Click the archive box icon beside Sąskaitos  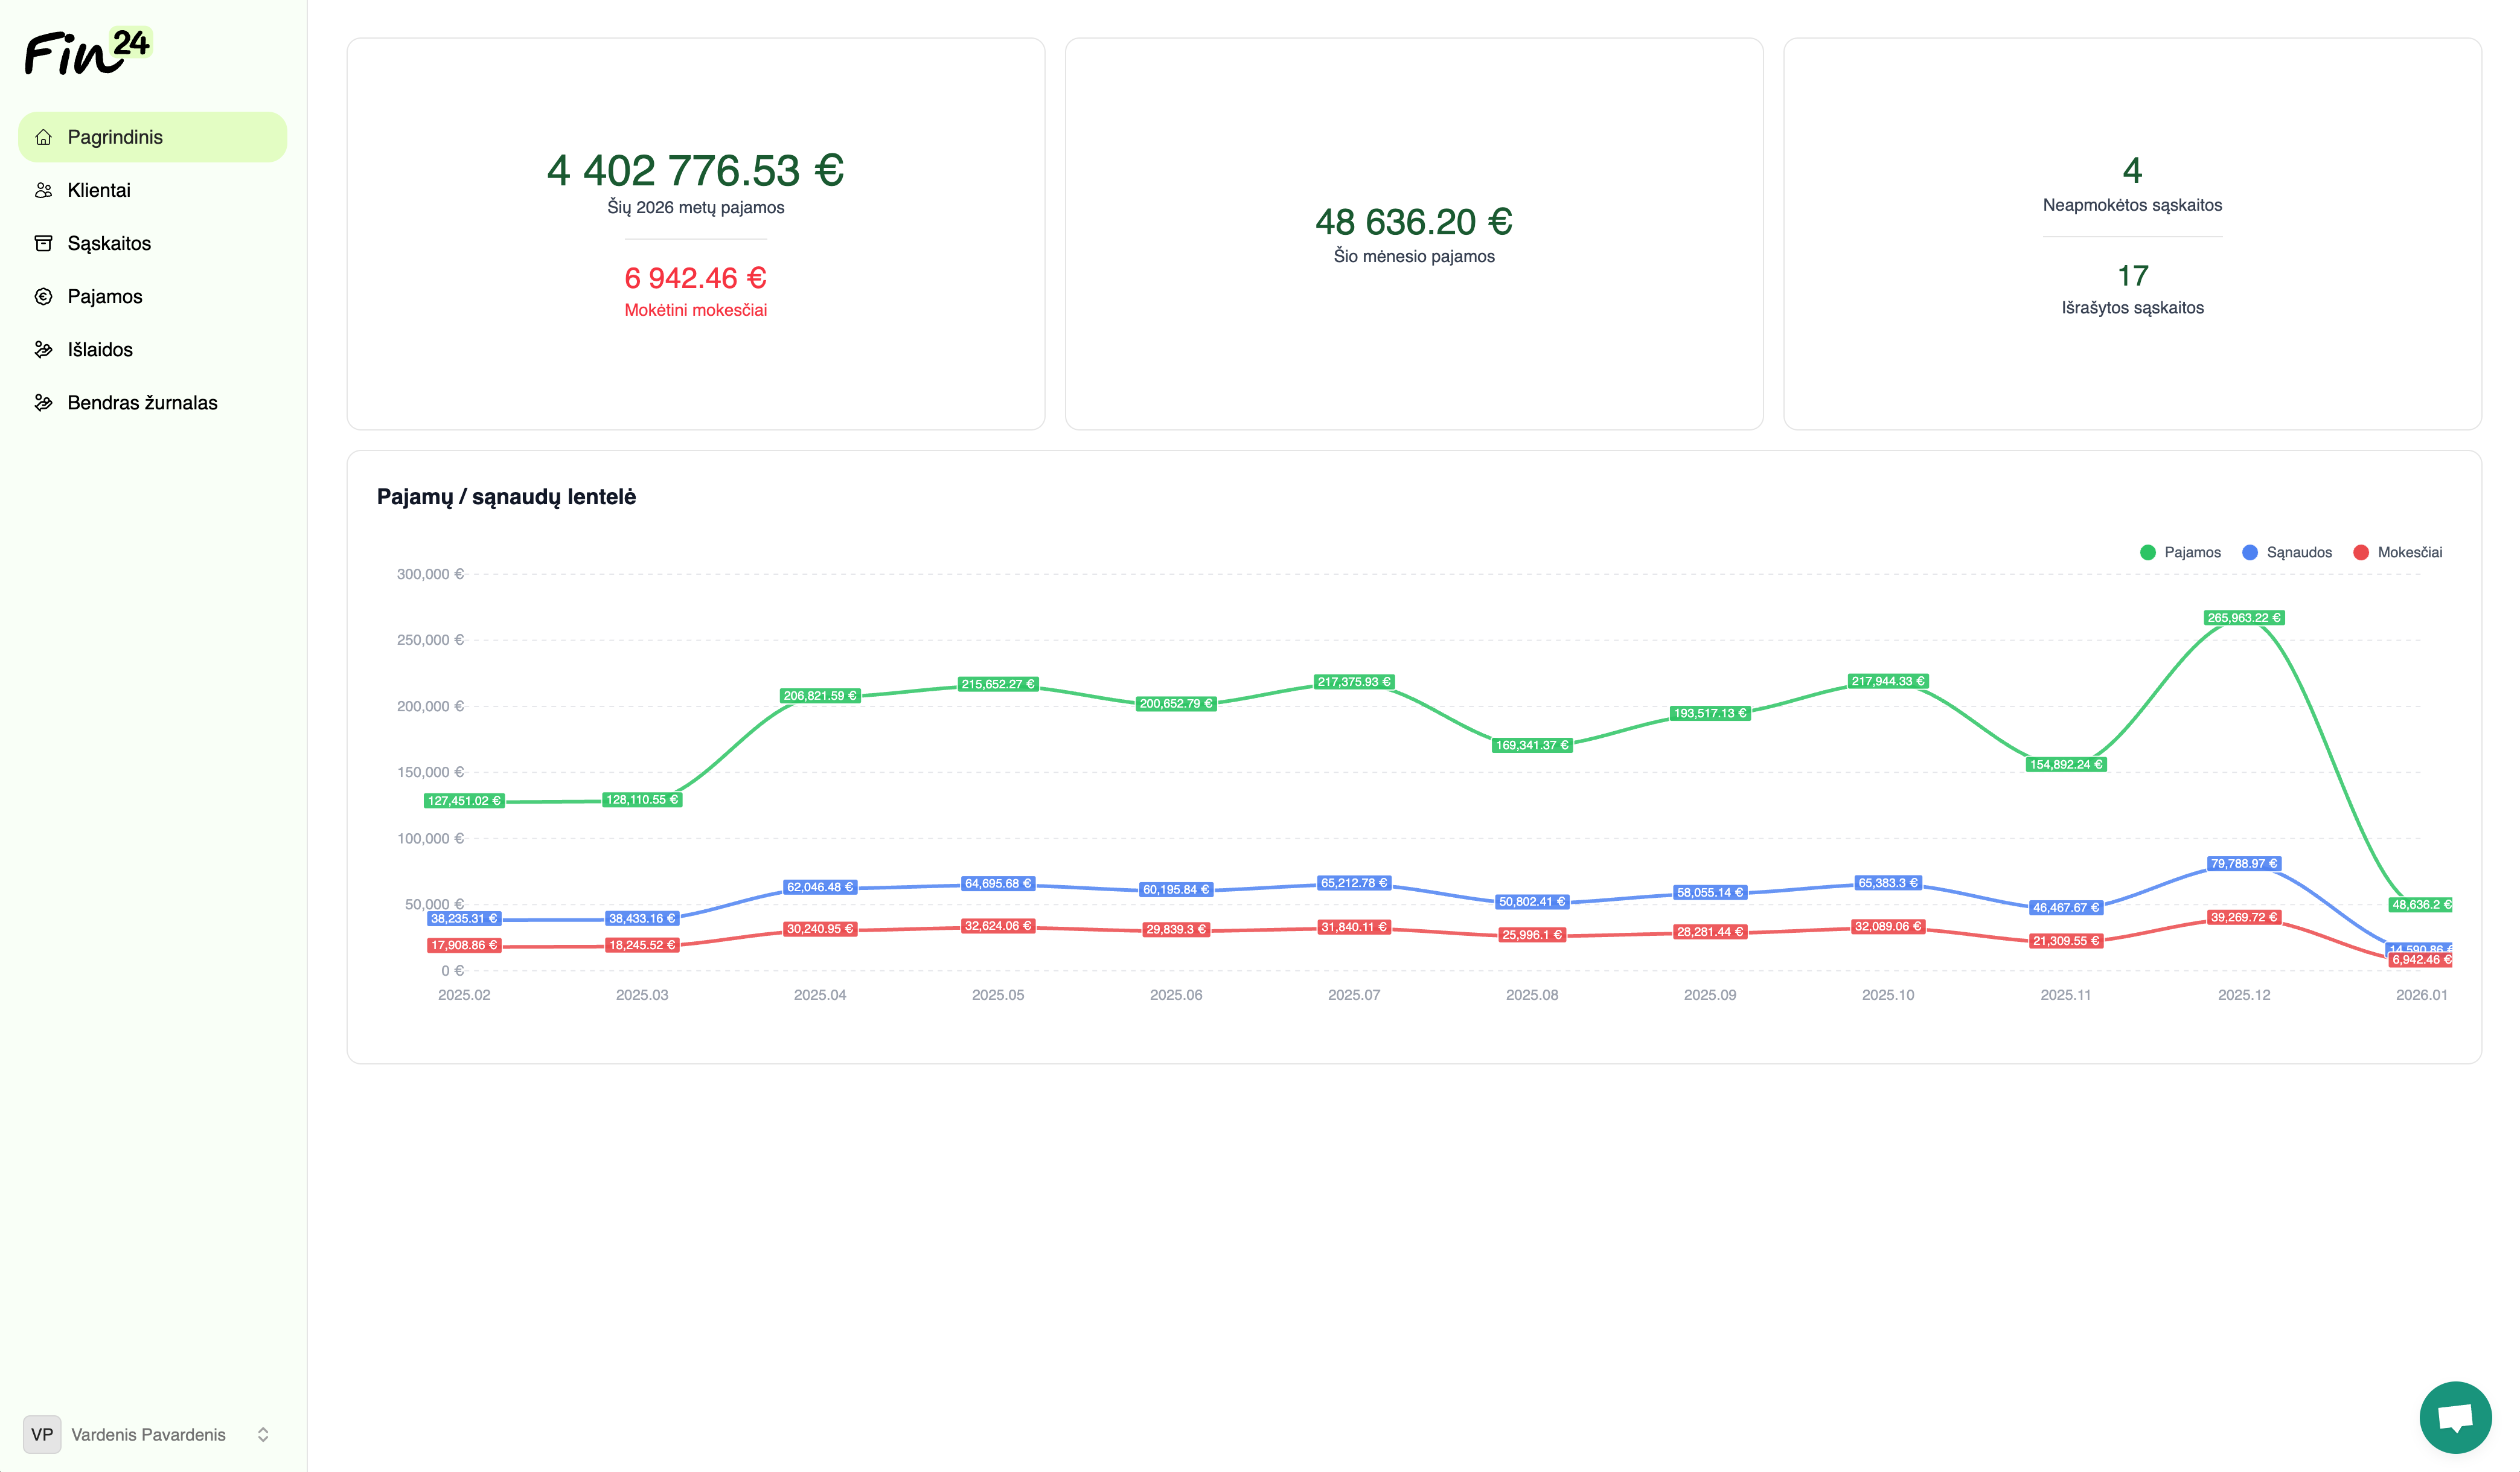pyautogui.click(x=43, y=243)
